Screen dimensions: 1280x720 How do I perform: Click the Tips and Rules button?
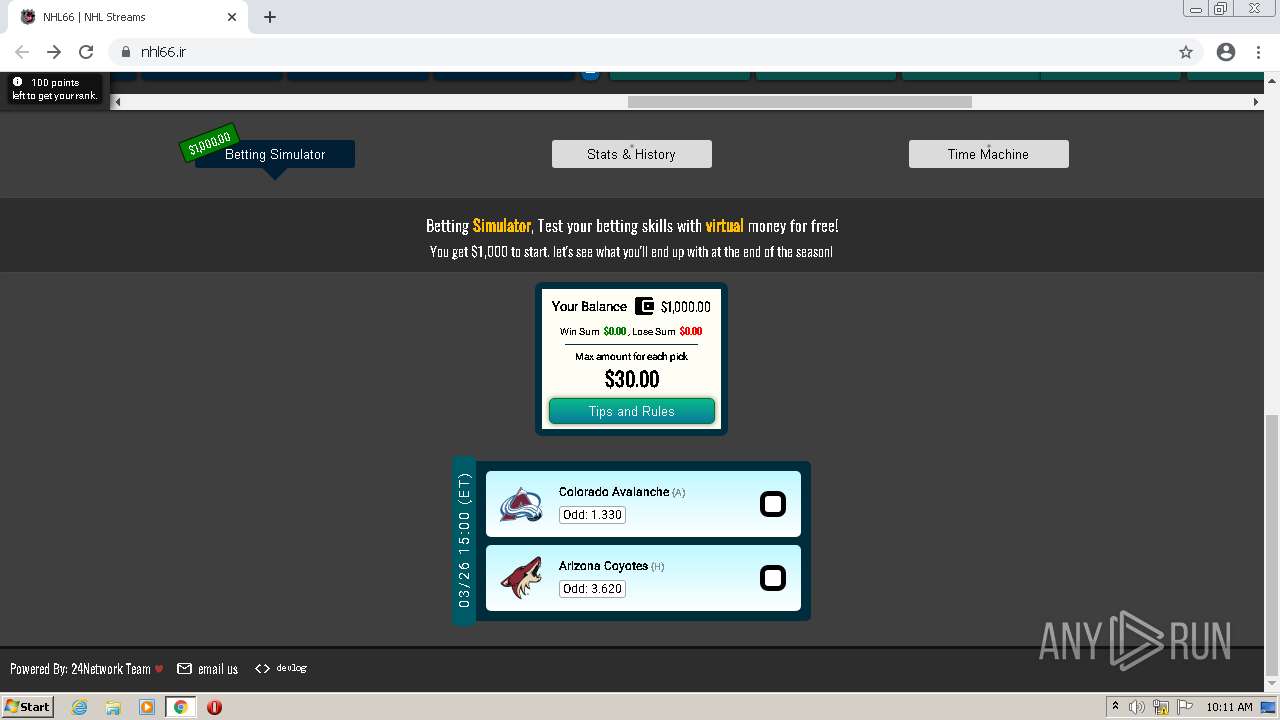point(632,411)
